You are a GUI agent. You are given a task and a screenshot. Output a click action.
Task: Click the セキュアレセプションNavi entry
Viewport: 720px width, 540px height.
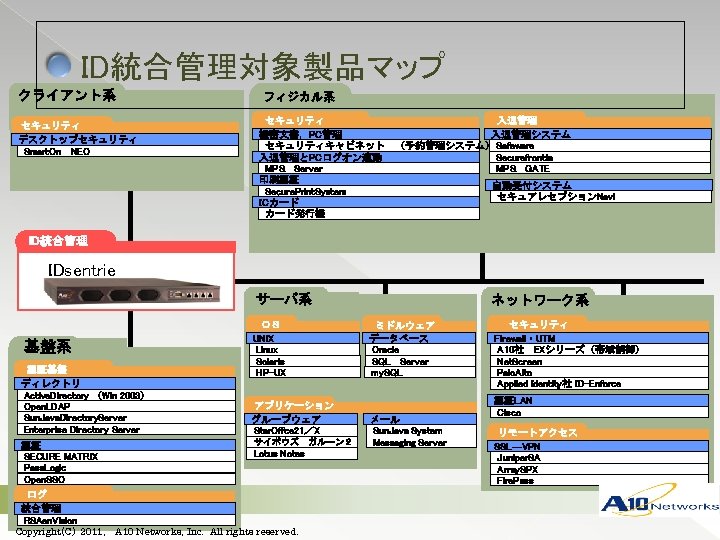(x=601, y=197)
